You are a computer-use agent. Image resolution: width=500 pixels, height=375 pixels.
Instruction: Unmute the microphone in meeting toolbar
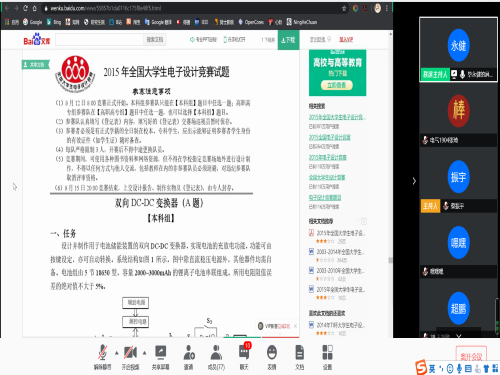[102, 357]
